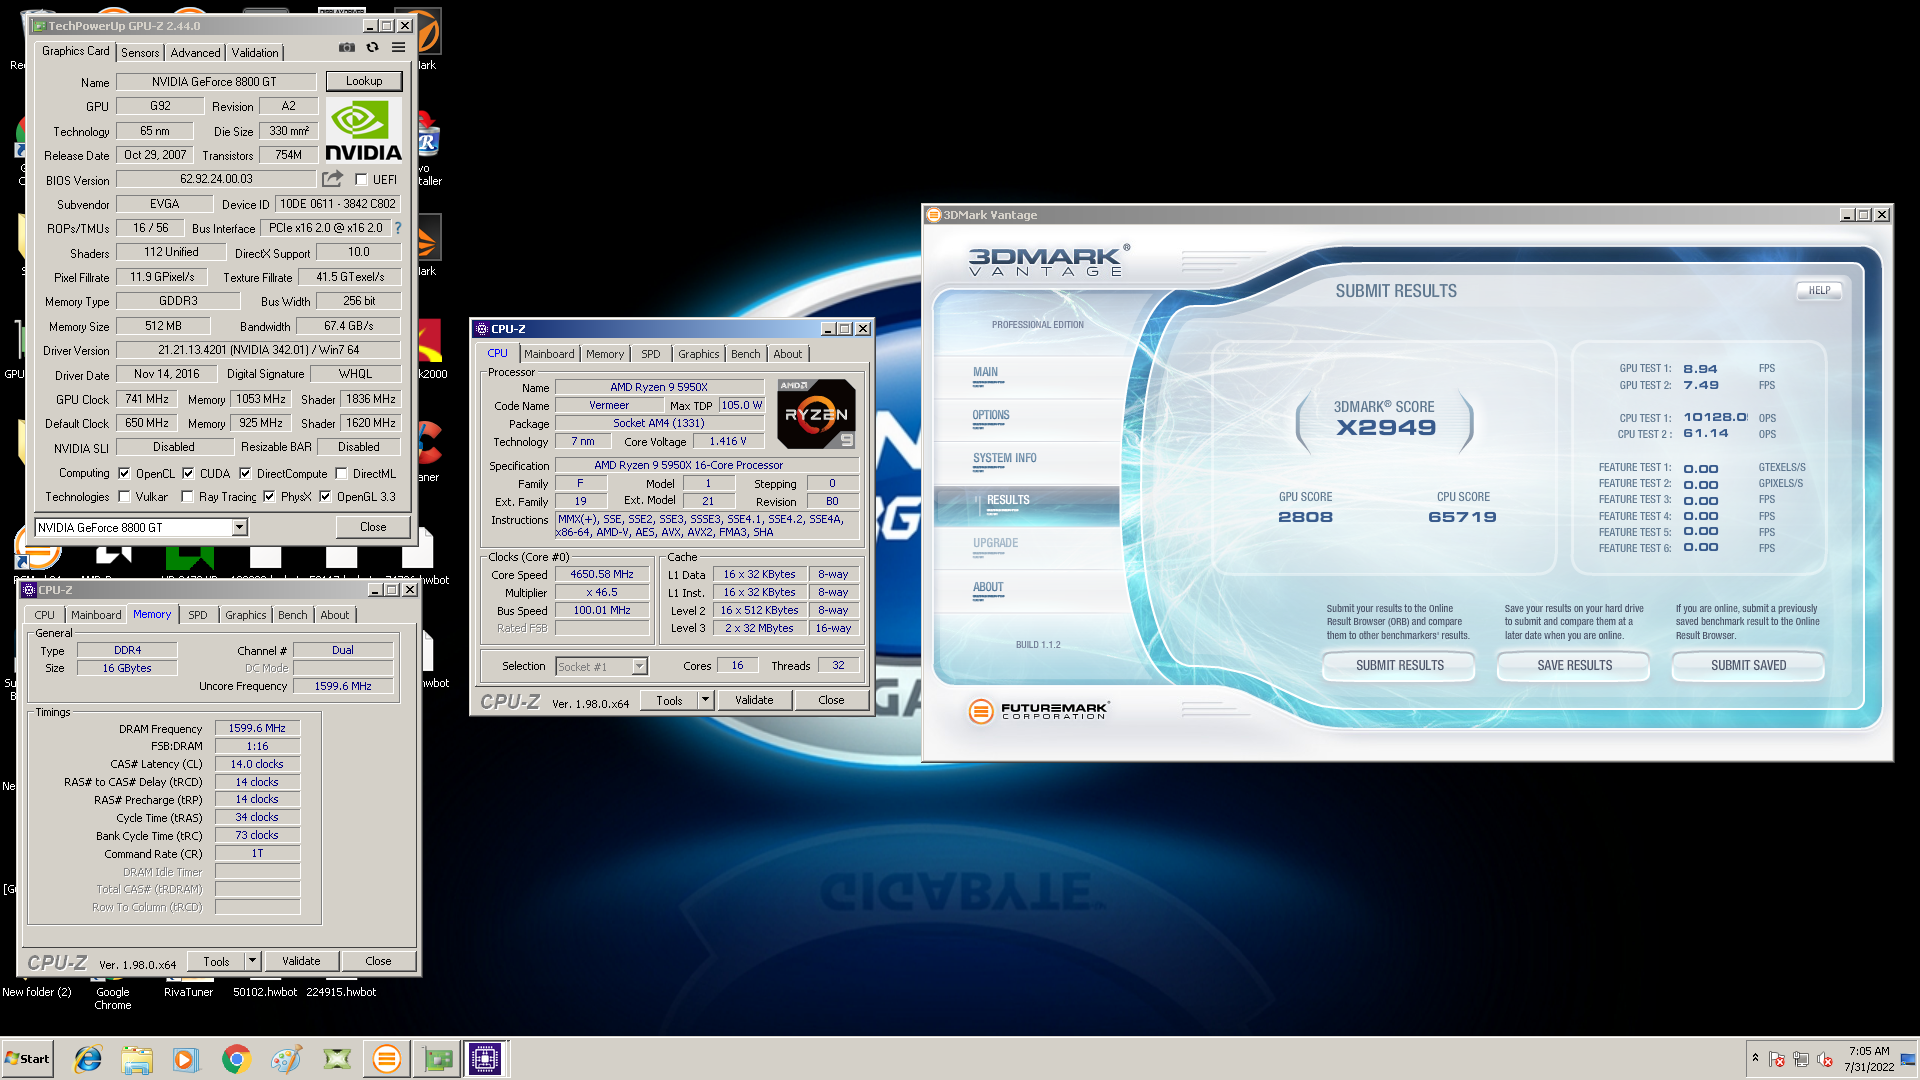Toggle the UEFI checkbox in GPU-Z
1920x1080 pixels.
click(x=361, y=180)
